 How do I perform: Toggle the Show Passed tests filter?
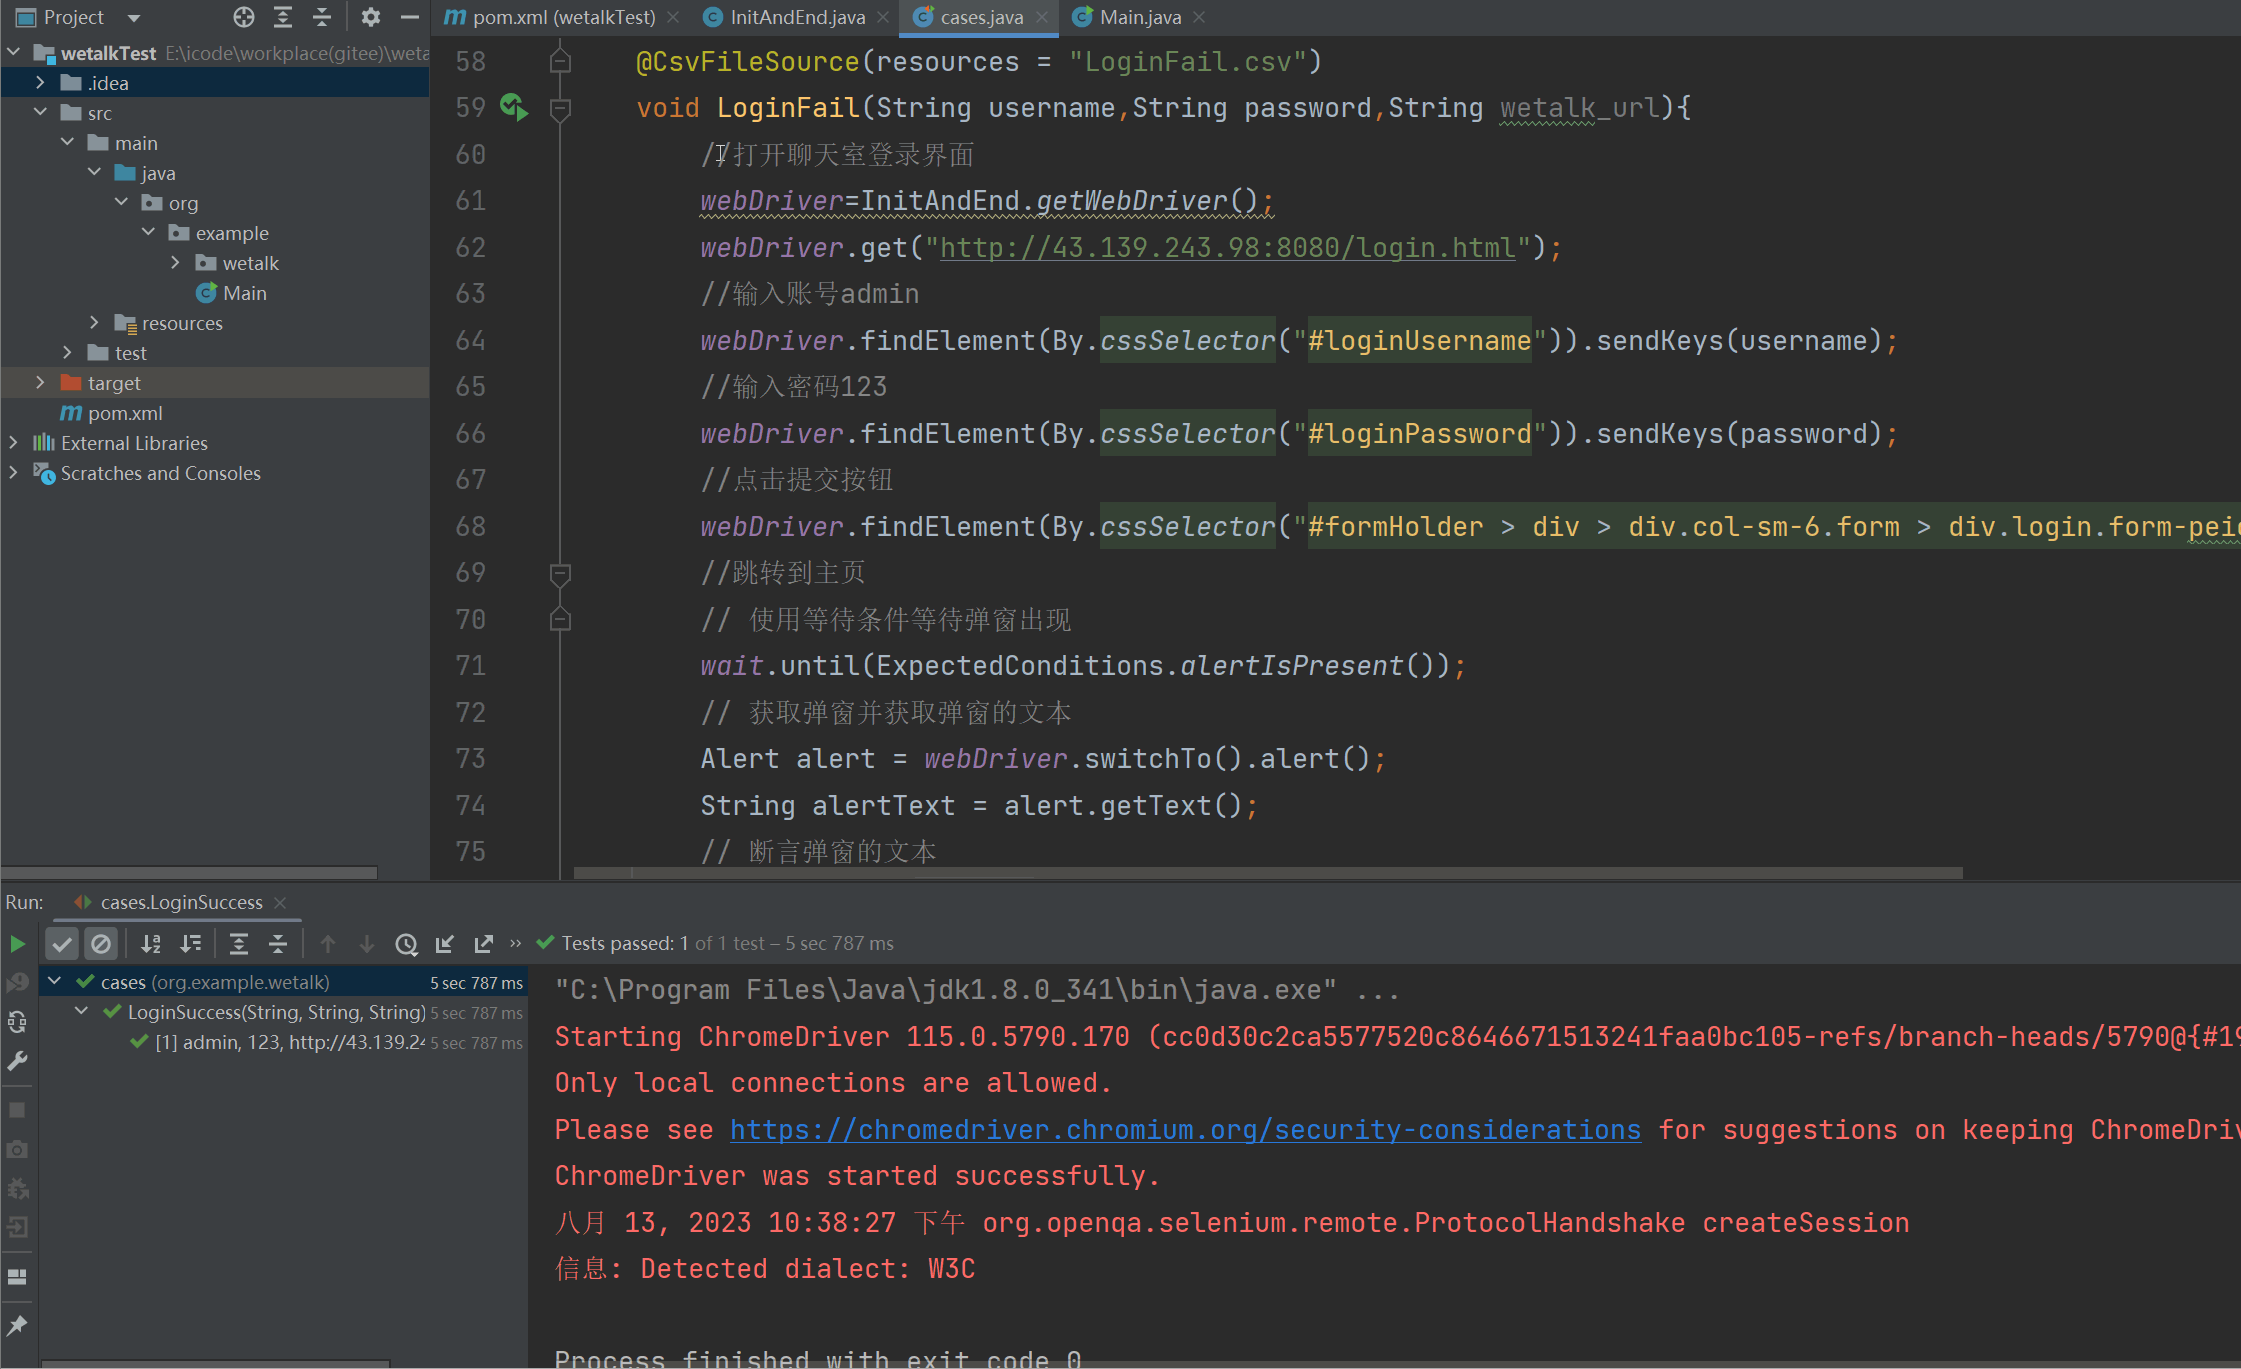(62, 943)
